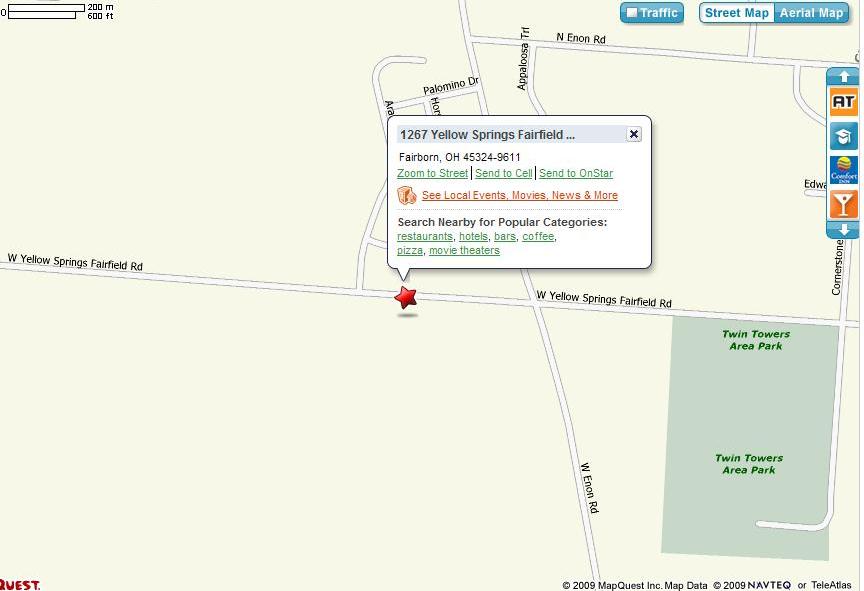Expand sidebar categories with down arrow
This screenshot has height=591, width=864.
843,230
